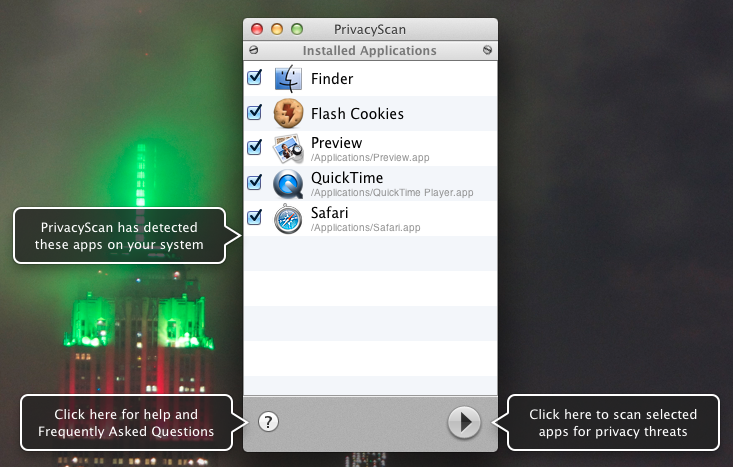Select the "QuickTime" row label

347,178
